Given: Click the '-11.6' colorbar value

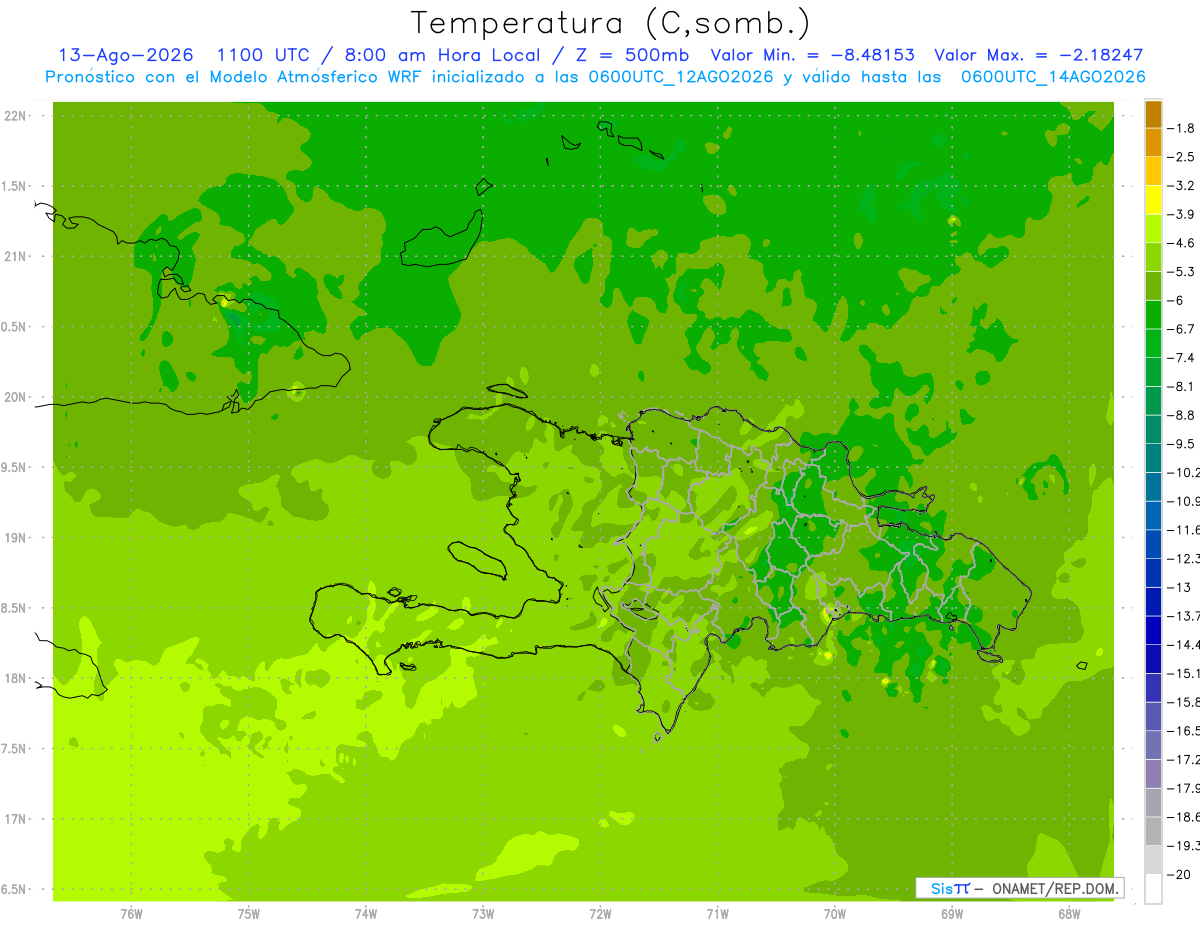Looking at the screenshot, I should tap(1186, 529).
